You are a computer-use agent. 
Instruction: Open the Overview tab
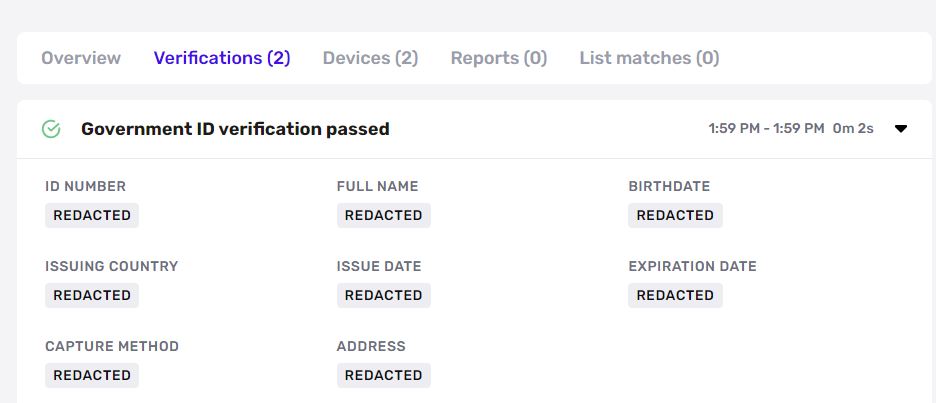(x=81, y=58)
